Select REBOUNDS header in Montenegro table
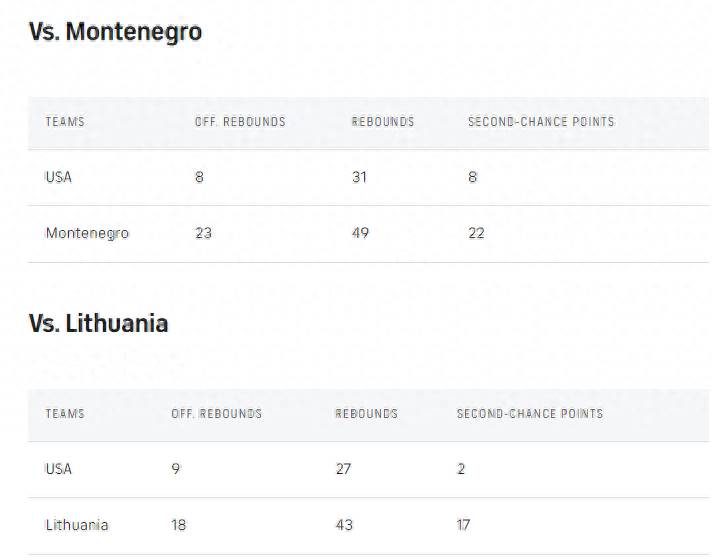The image size is (712, 560). (x=383, y=122)
